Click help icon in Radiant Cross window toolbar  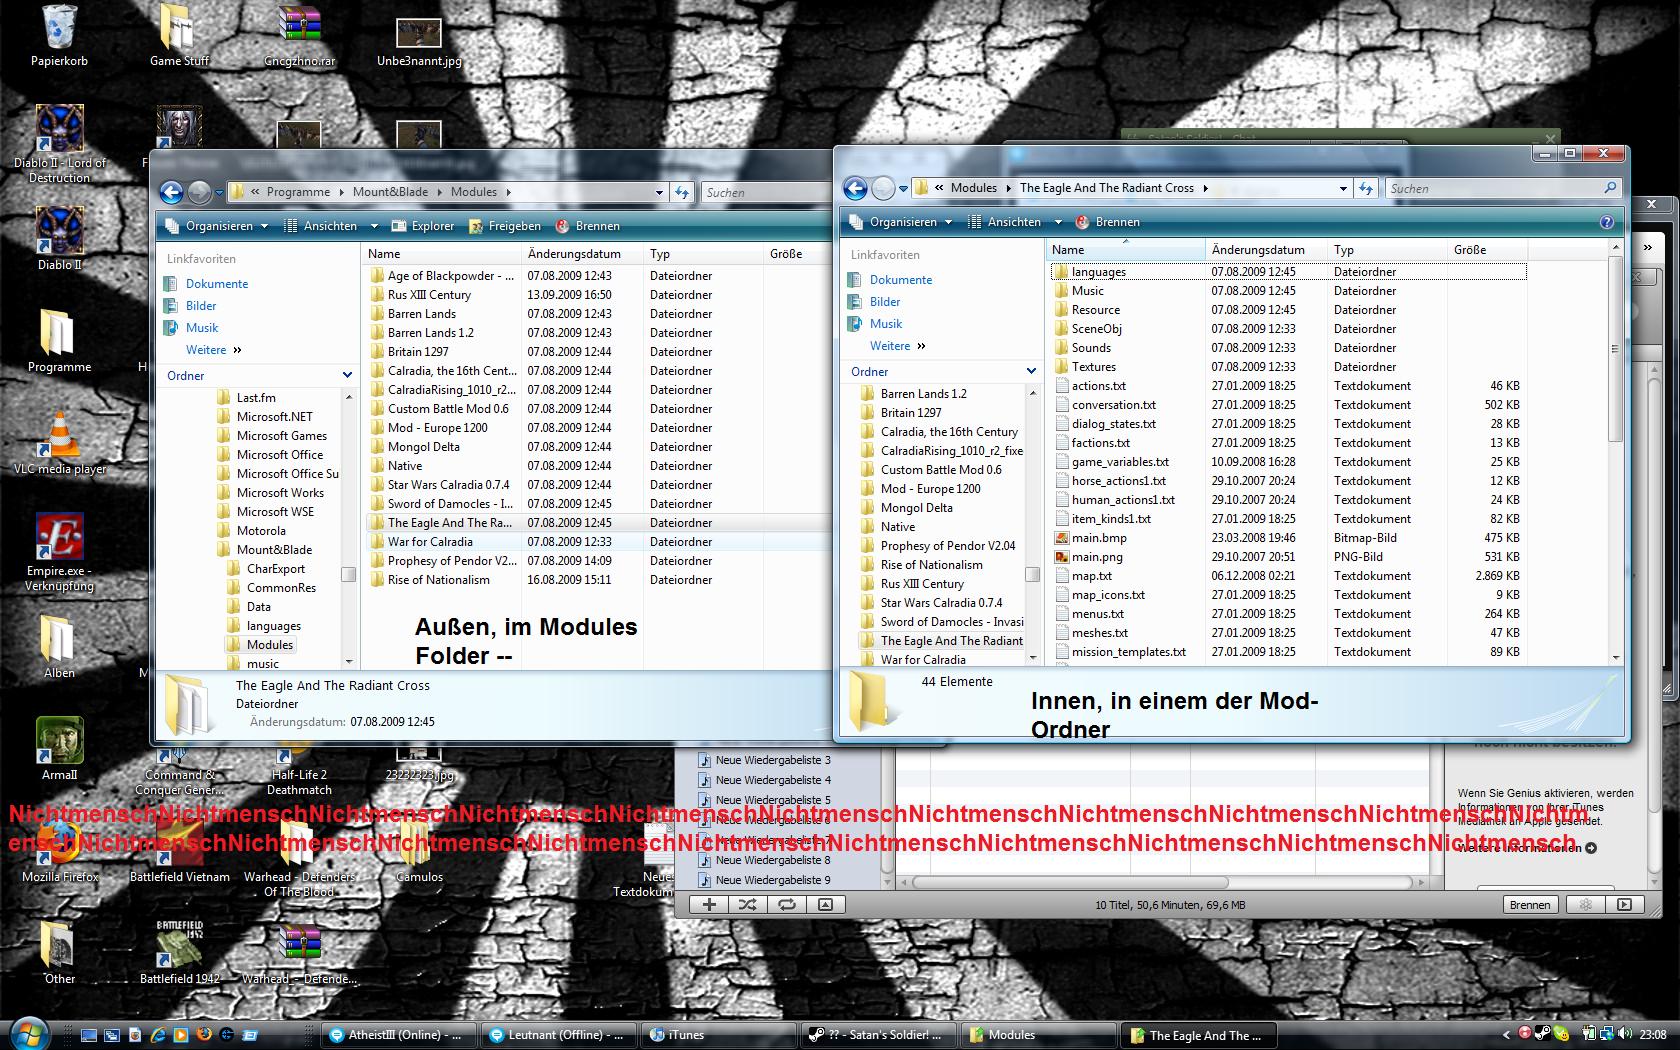click(1607, 222)
